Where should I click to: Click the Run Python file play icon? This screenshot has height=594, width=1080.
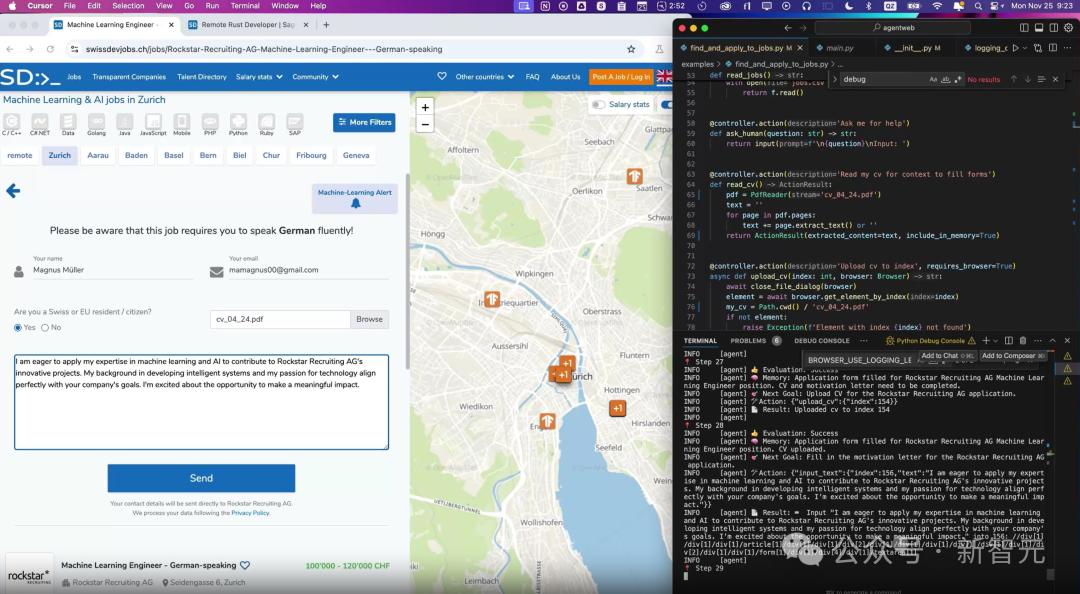click(x=1016, y=48)
